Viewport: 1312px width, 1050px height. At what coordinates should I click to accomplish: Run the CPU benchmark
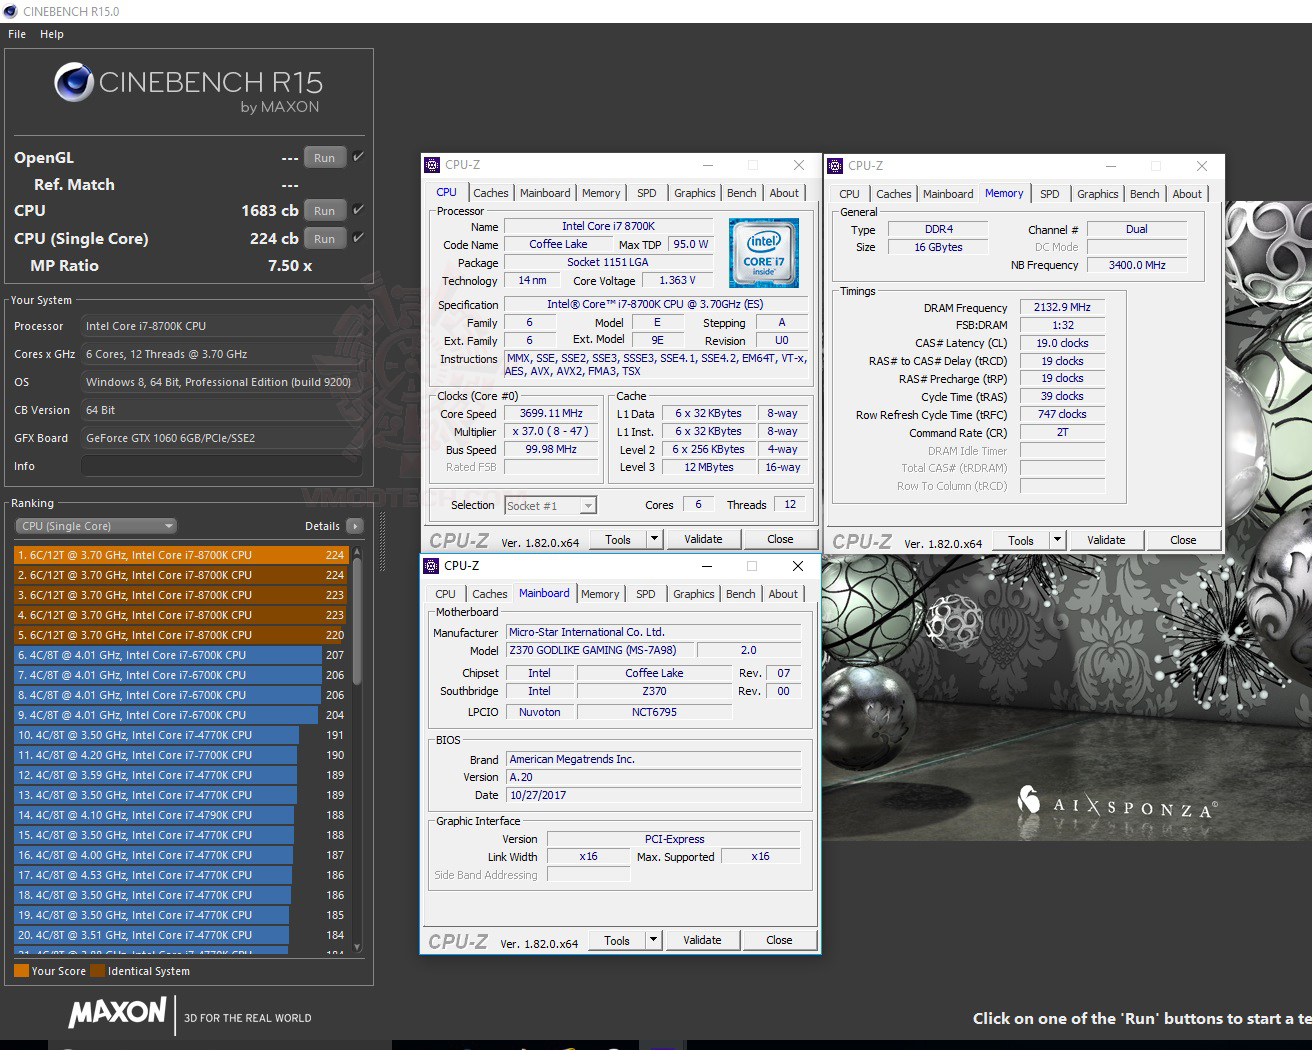coord(324,210)
